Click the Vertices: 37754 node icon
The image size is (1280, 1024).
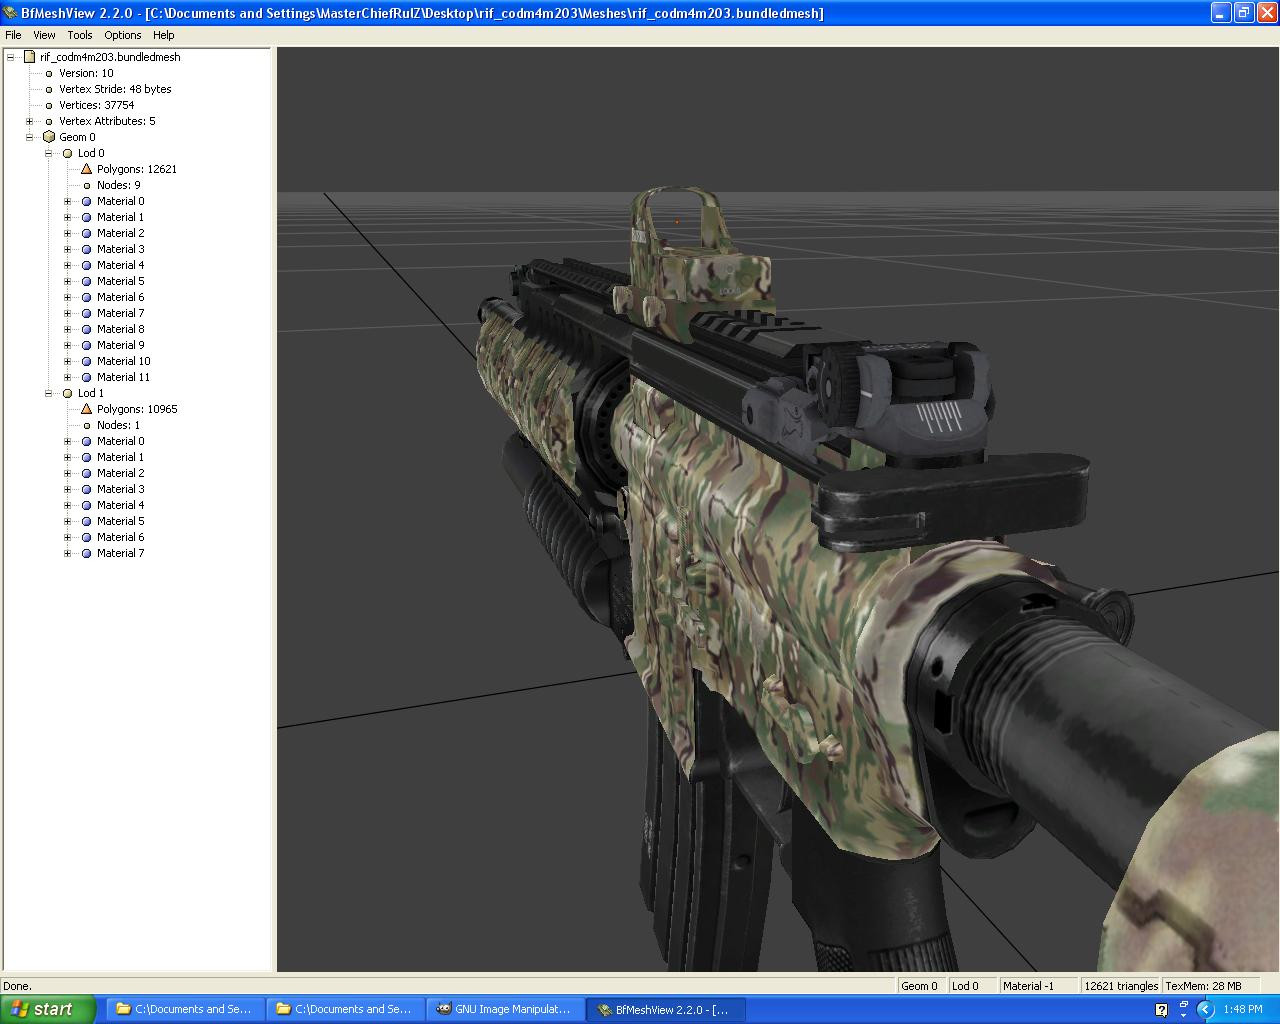point(47,105)
